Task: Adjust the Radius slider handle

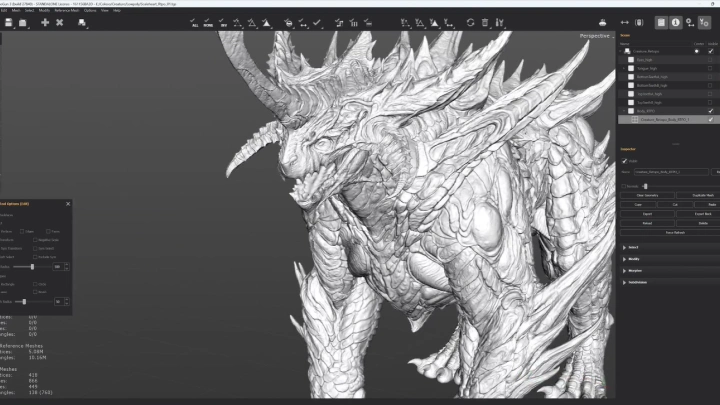Action: [x=32, y=266]
